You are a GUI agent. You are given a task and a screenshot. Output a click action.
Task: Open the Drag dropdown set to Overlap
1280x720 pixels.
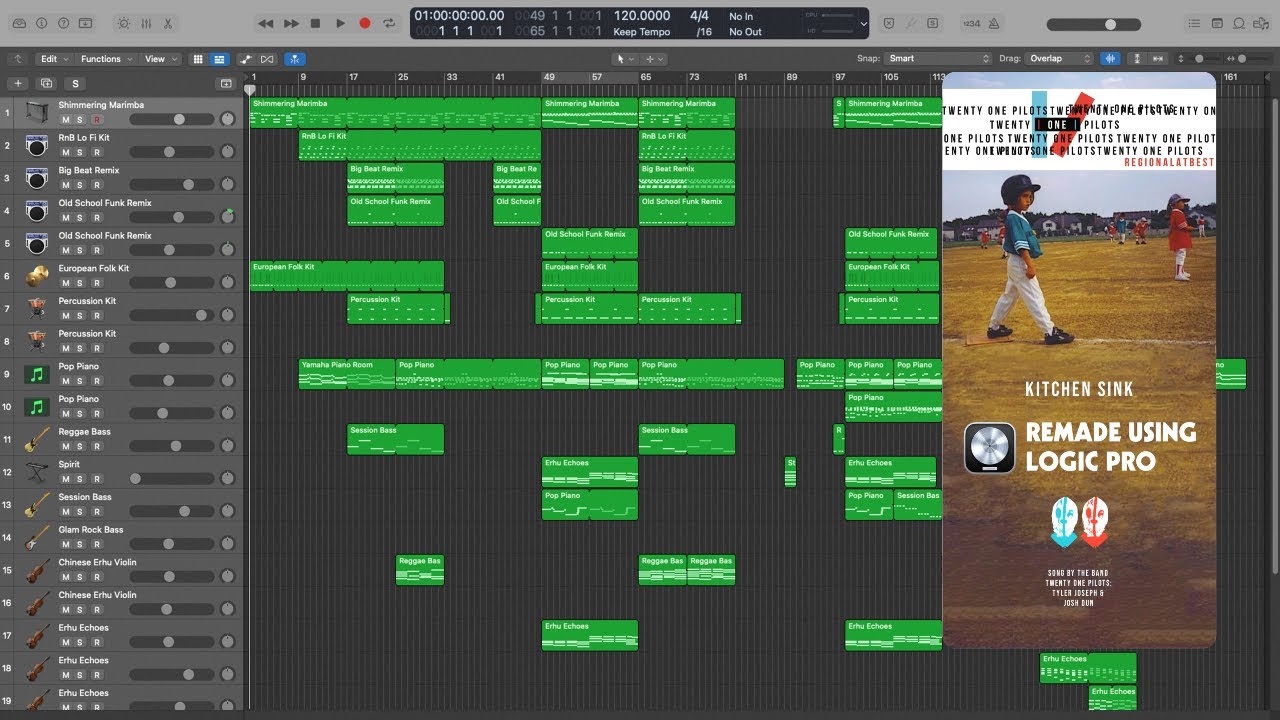click(x=1059, y=59)
